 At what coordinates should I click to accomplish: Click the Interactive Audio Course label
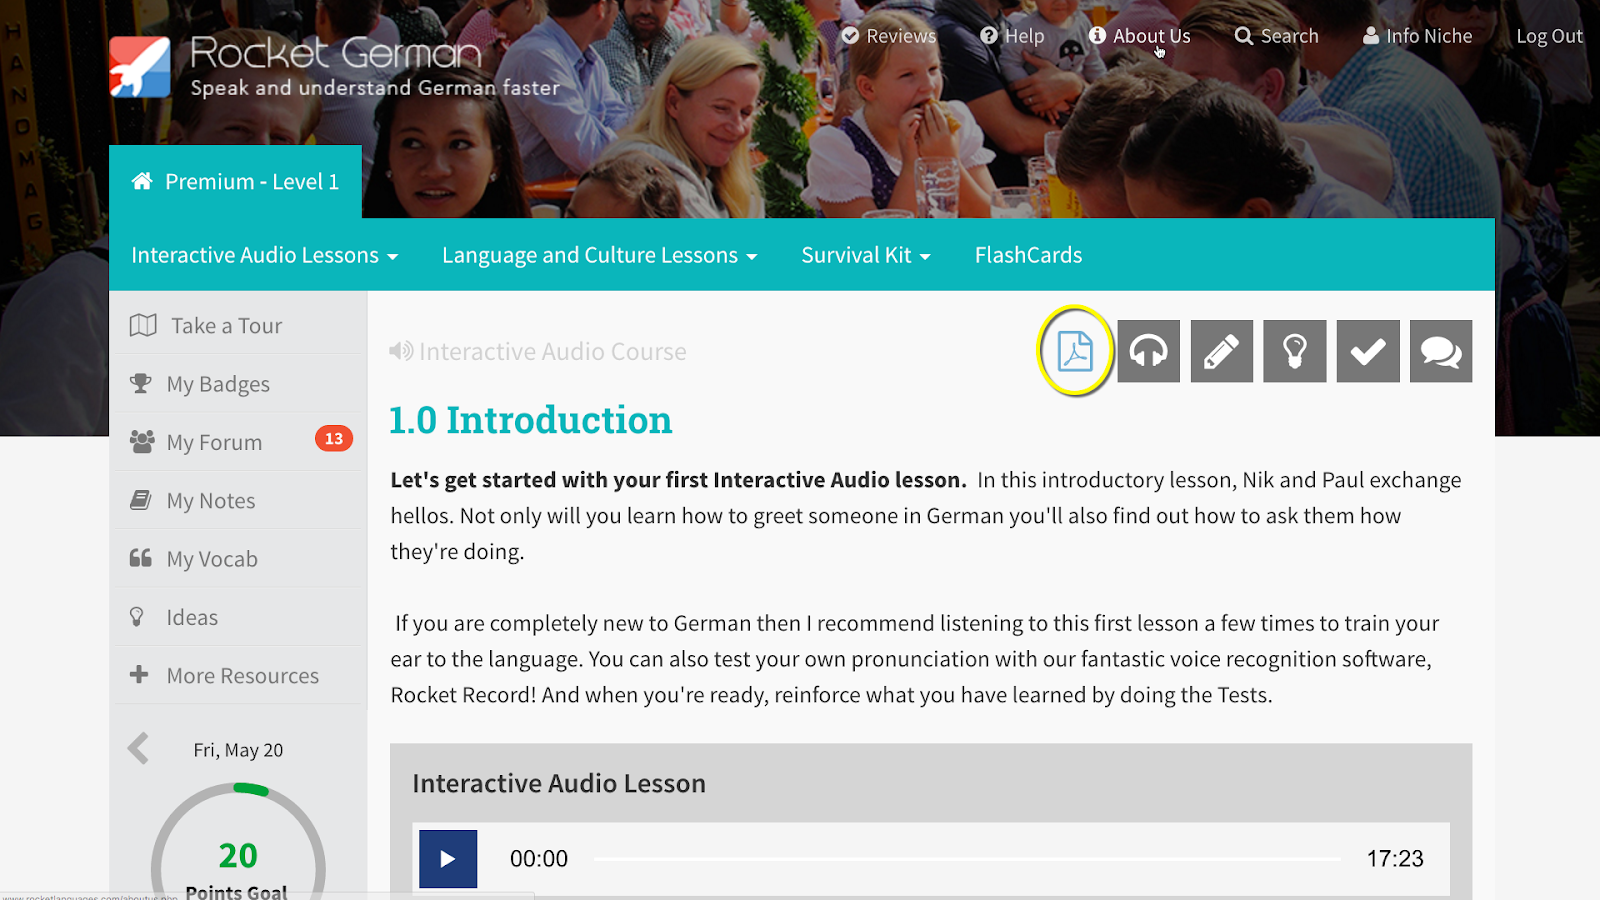(553, 352)
